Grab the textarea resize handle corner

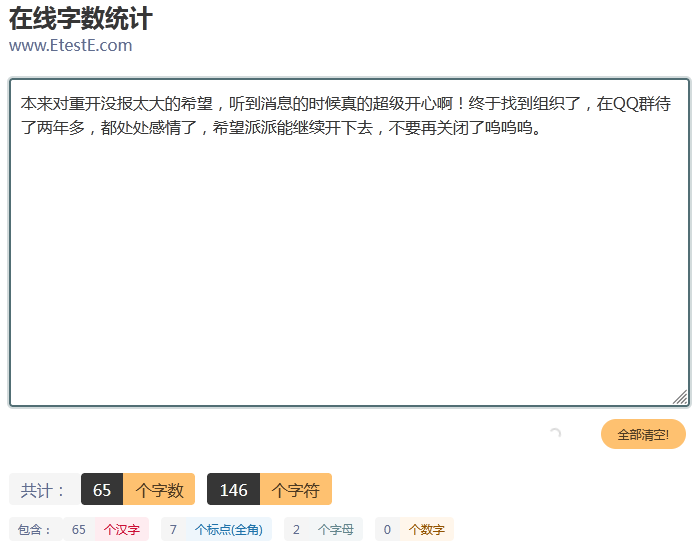(680, 397)
